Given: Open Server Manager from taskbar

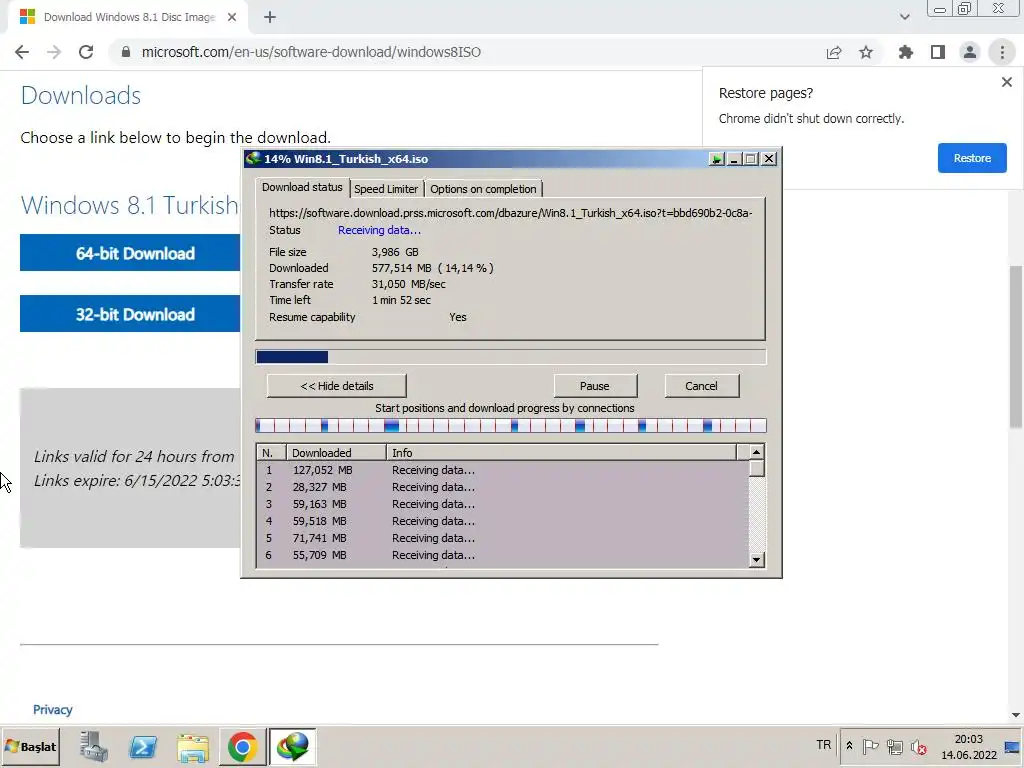Looking at the screenshot, I should point(93,746).
